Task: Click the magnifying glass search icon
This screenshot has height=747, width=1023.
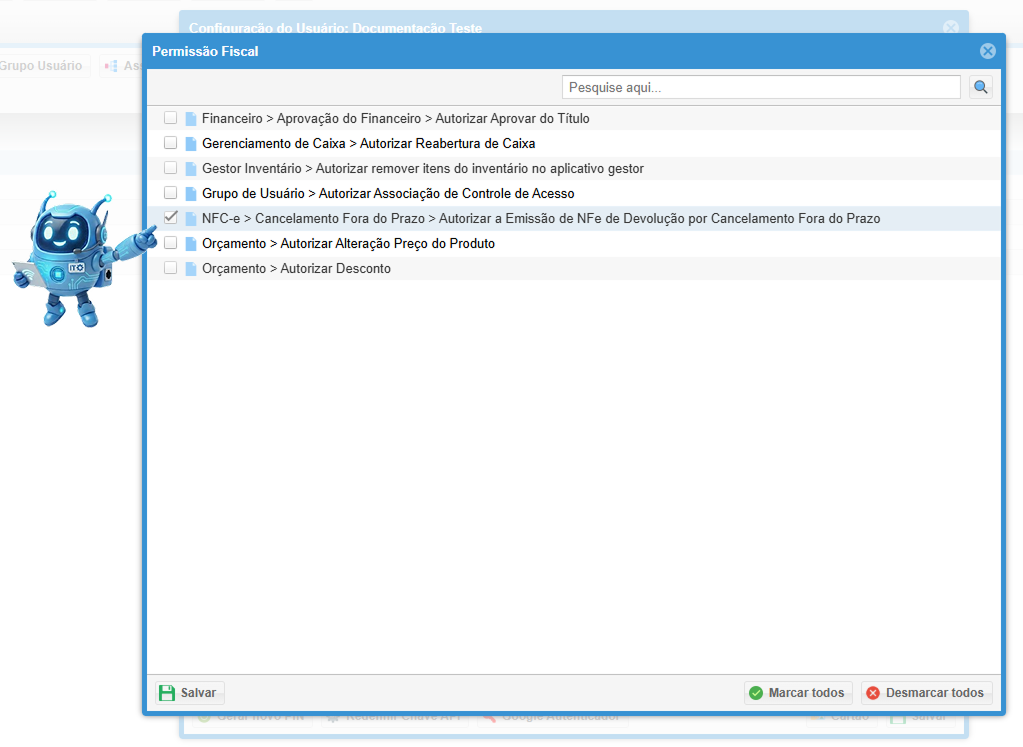Action: (x=980, y=88)
